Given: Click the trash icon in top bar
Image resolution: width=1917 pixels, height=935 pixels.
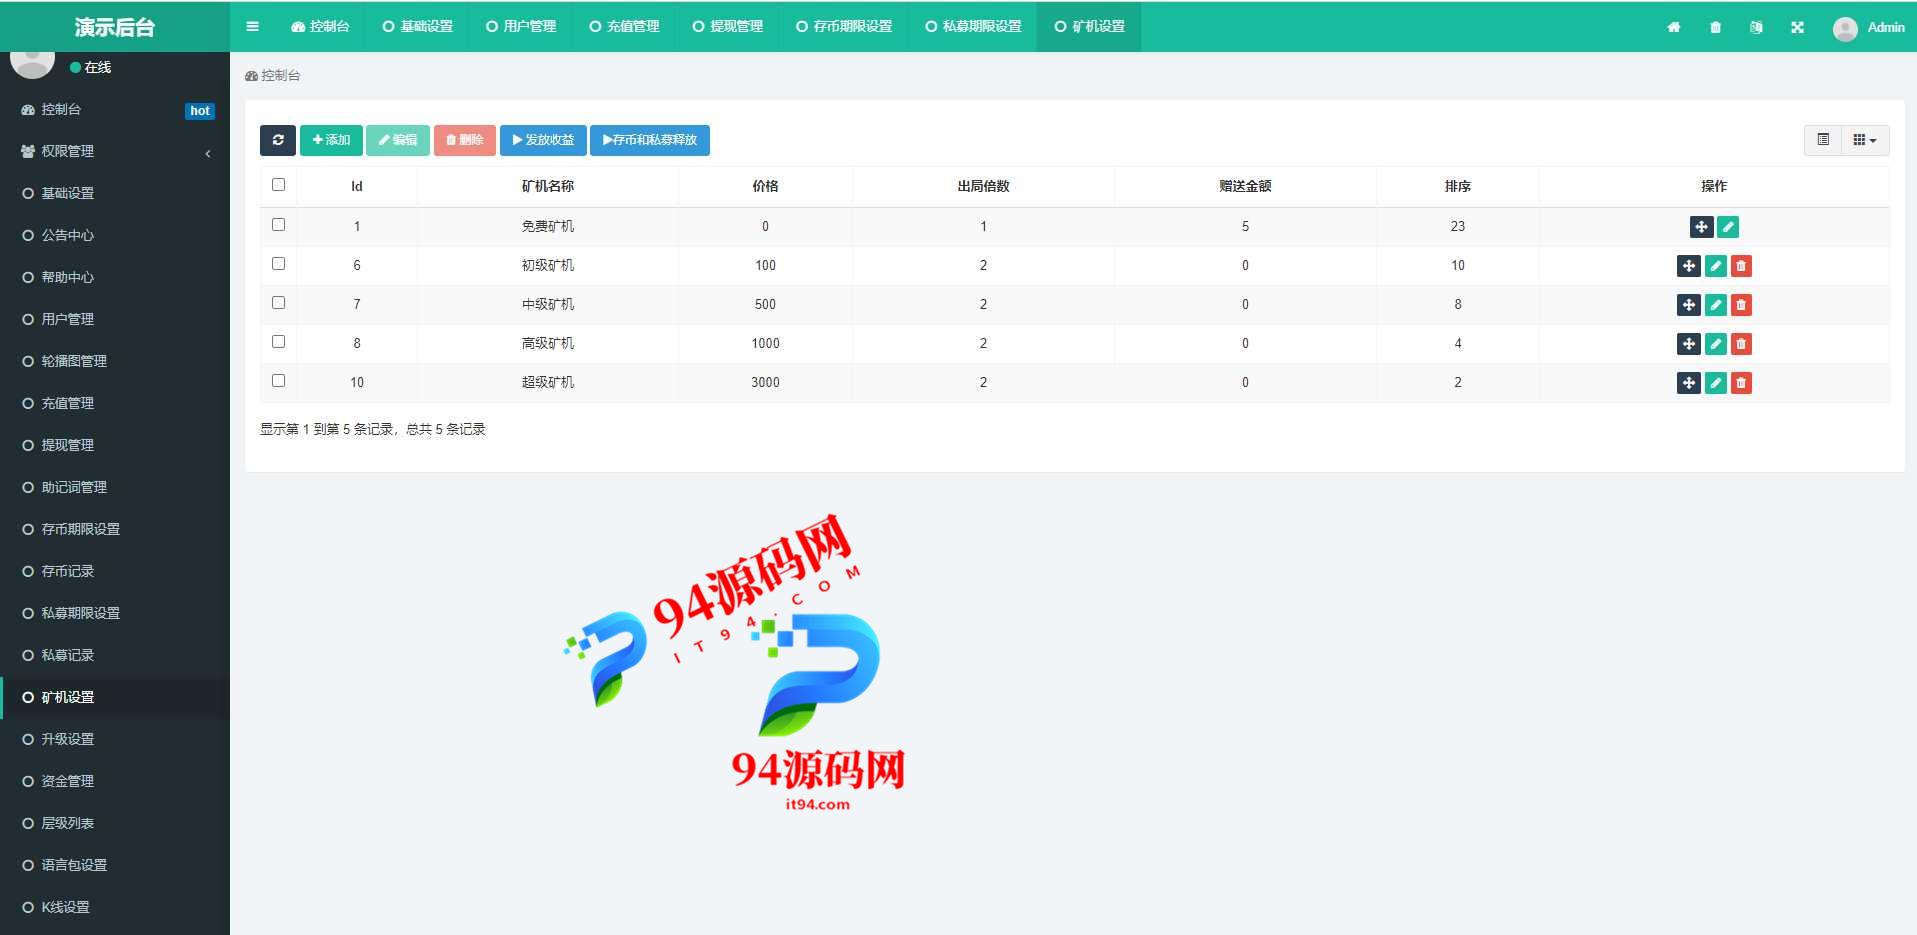Looking at the screenshot, I should point(1715,27).
